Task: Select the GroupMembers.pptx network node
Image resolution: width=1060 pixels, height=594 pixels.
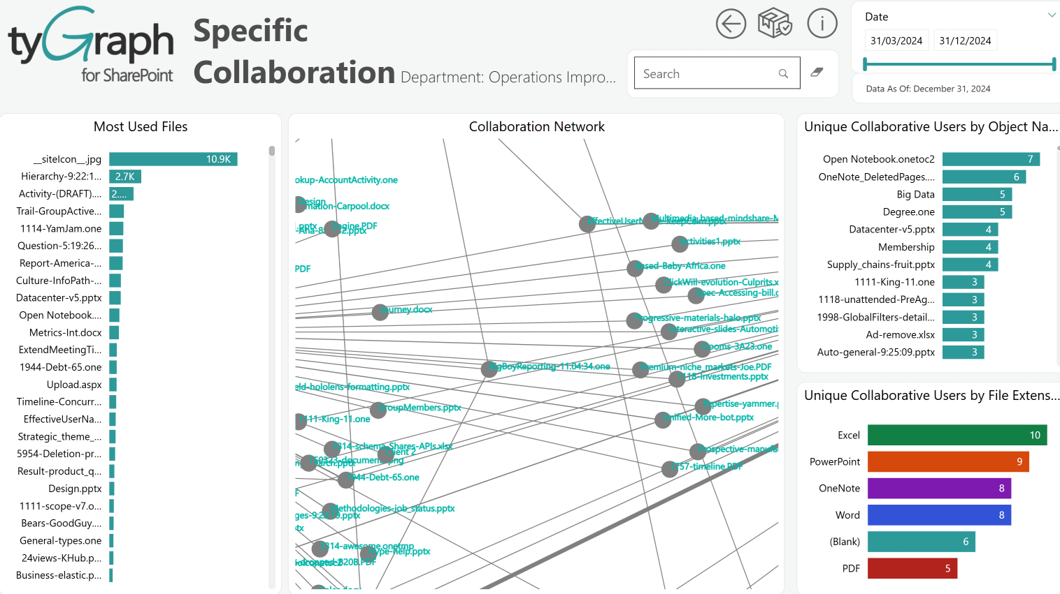Action: click(378, 410)
